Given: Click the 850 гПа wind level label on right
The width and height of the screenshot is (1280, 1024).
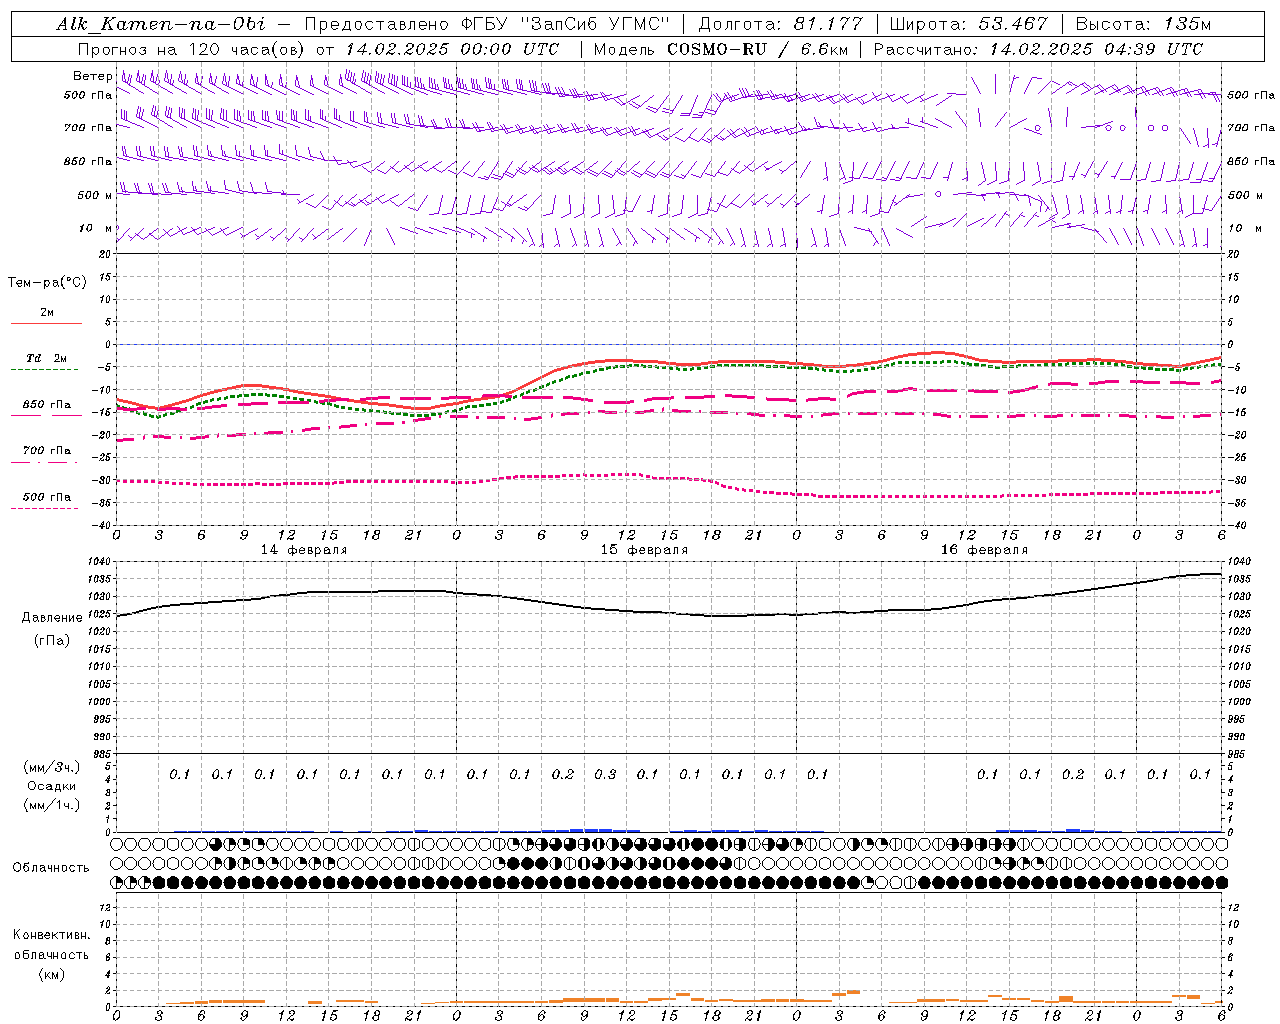Looking at the screenshot, I should tap(1251, 161).
